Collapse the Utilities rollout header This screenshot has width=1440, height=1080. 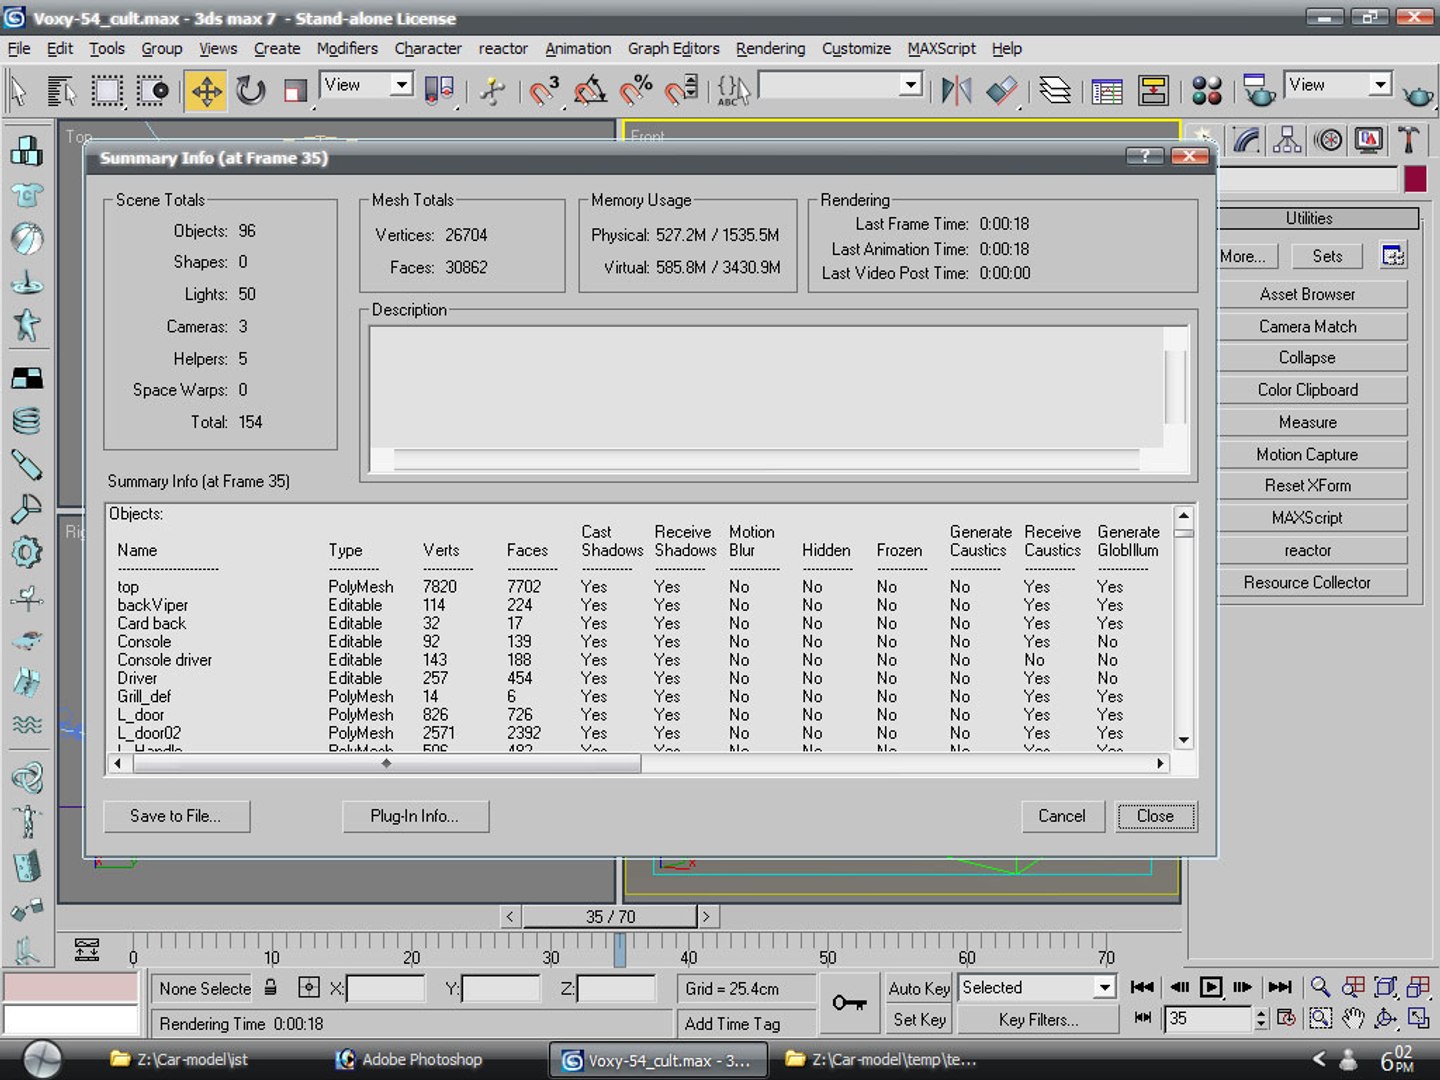click(1309, 218)
